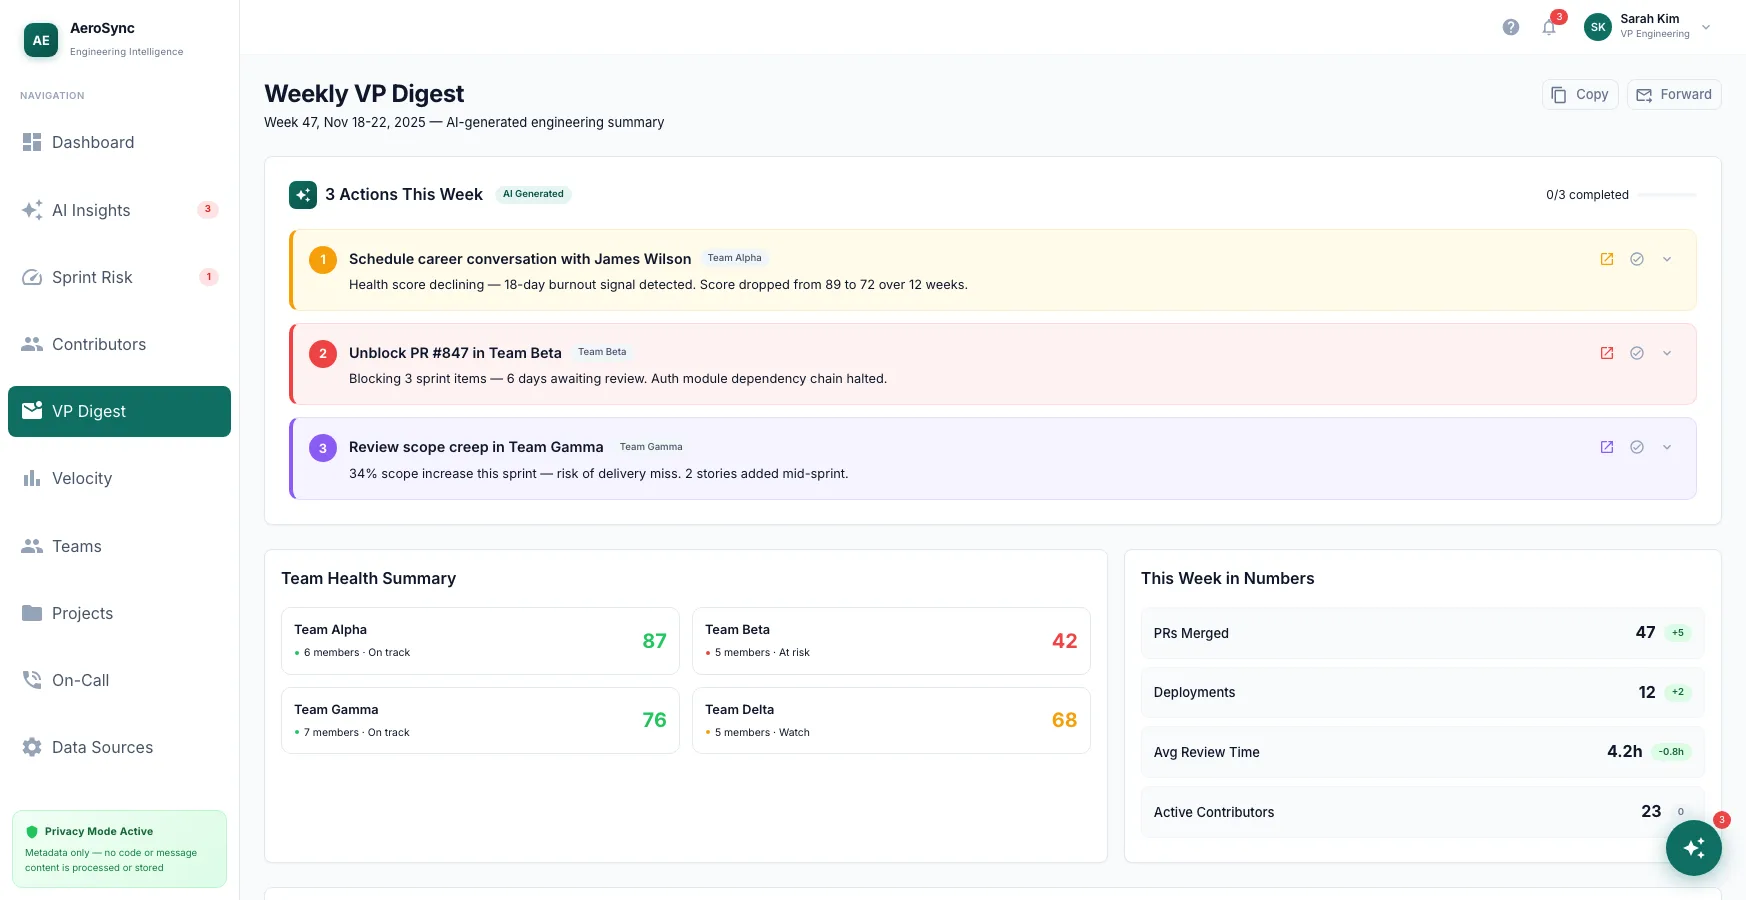Click the 0/3 completed progress bar

click(x=1667, y=195)
